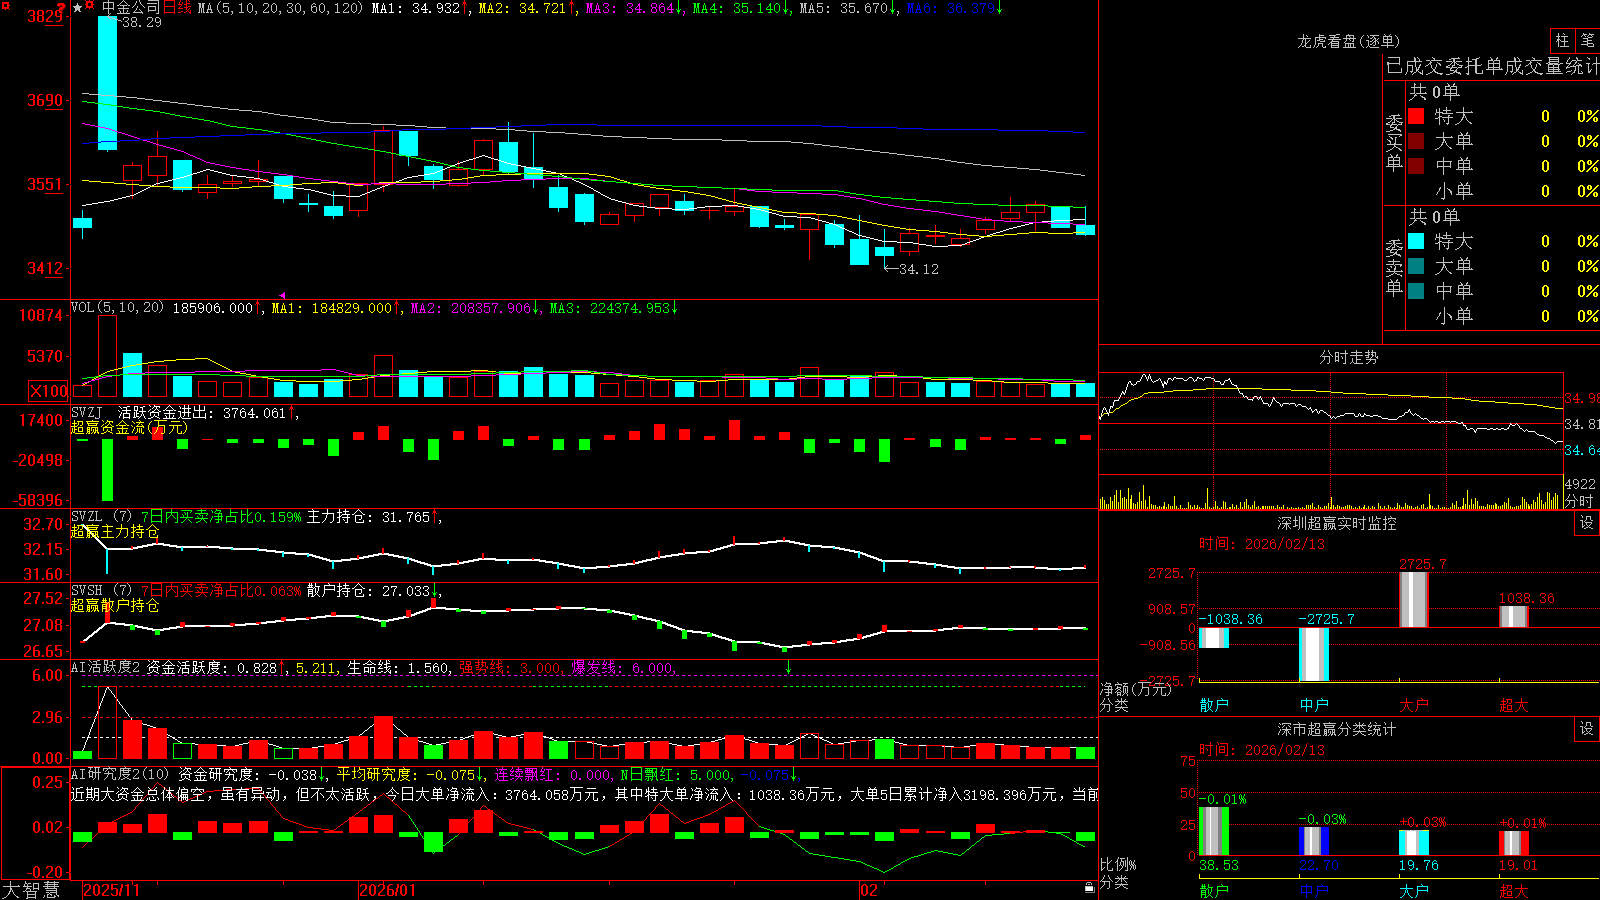Image resolution: width=1600 pixels, height=900 pixels.
Task: Open the 日线 period selector
Action: [177, 8]
